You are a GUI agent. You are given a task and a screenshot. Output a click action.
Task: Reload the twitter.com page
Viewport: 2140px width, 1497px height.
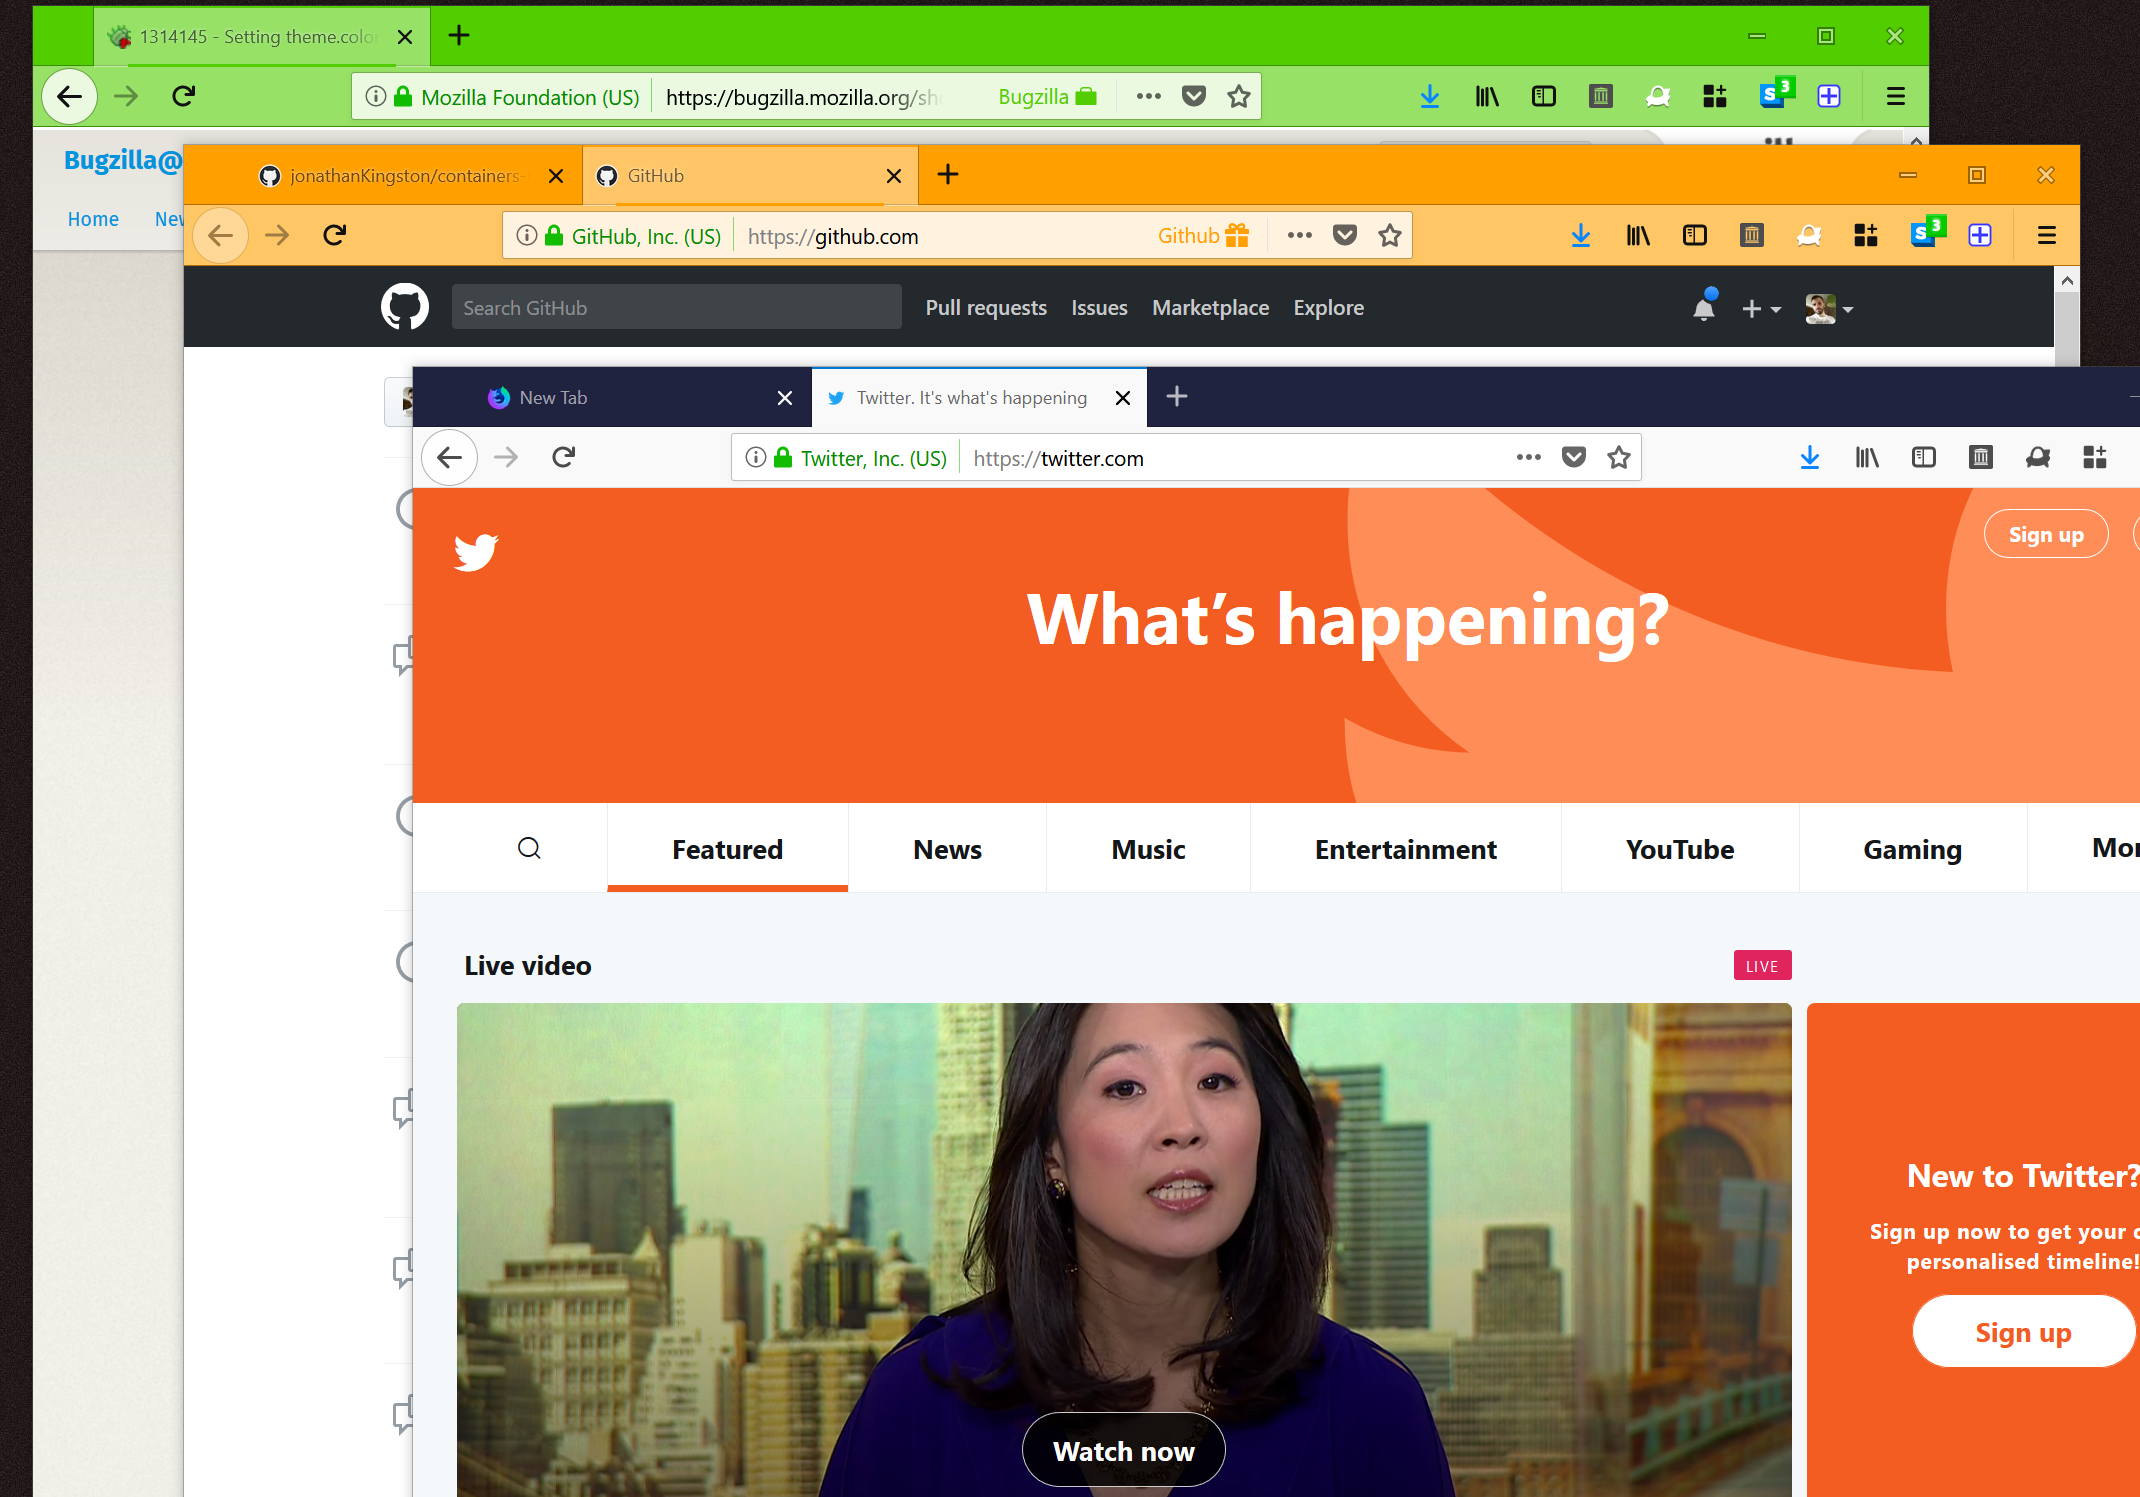(x=564, y=458)
